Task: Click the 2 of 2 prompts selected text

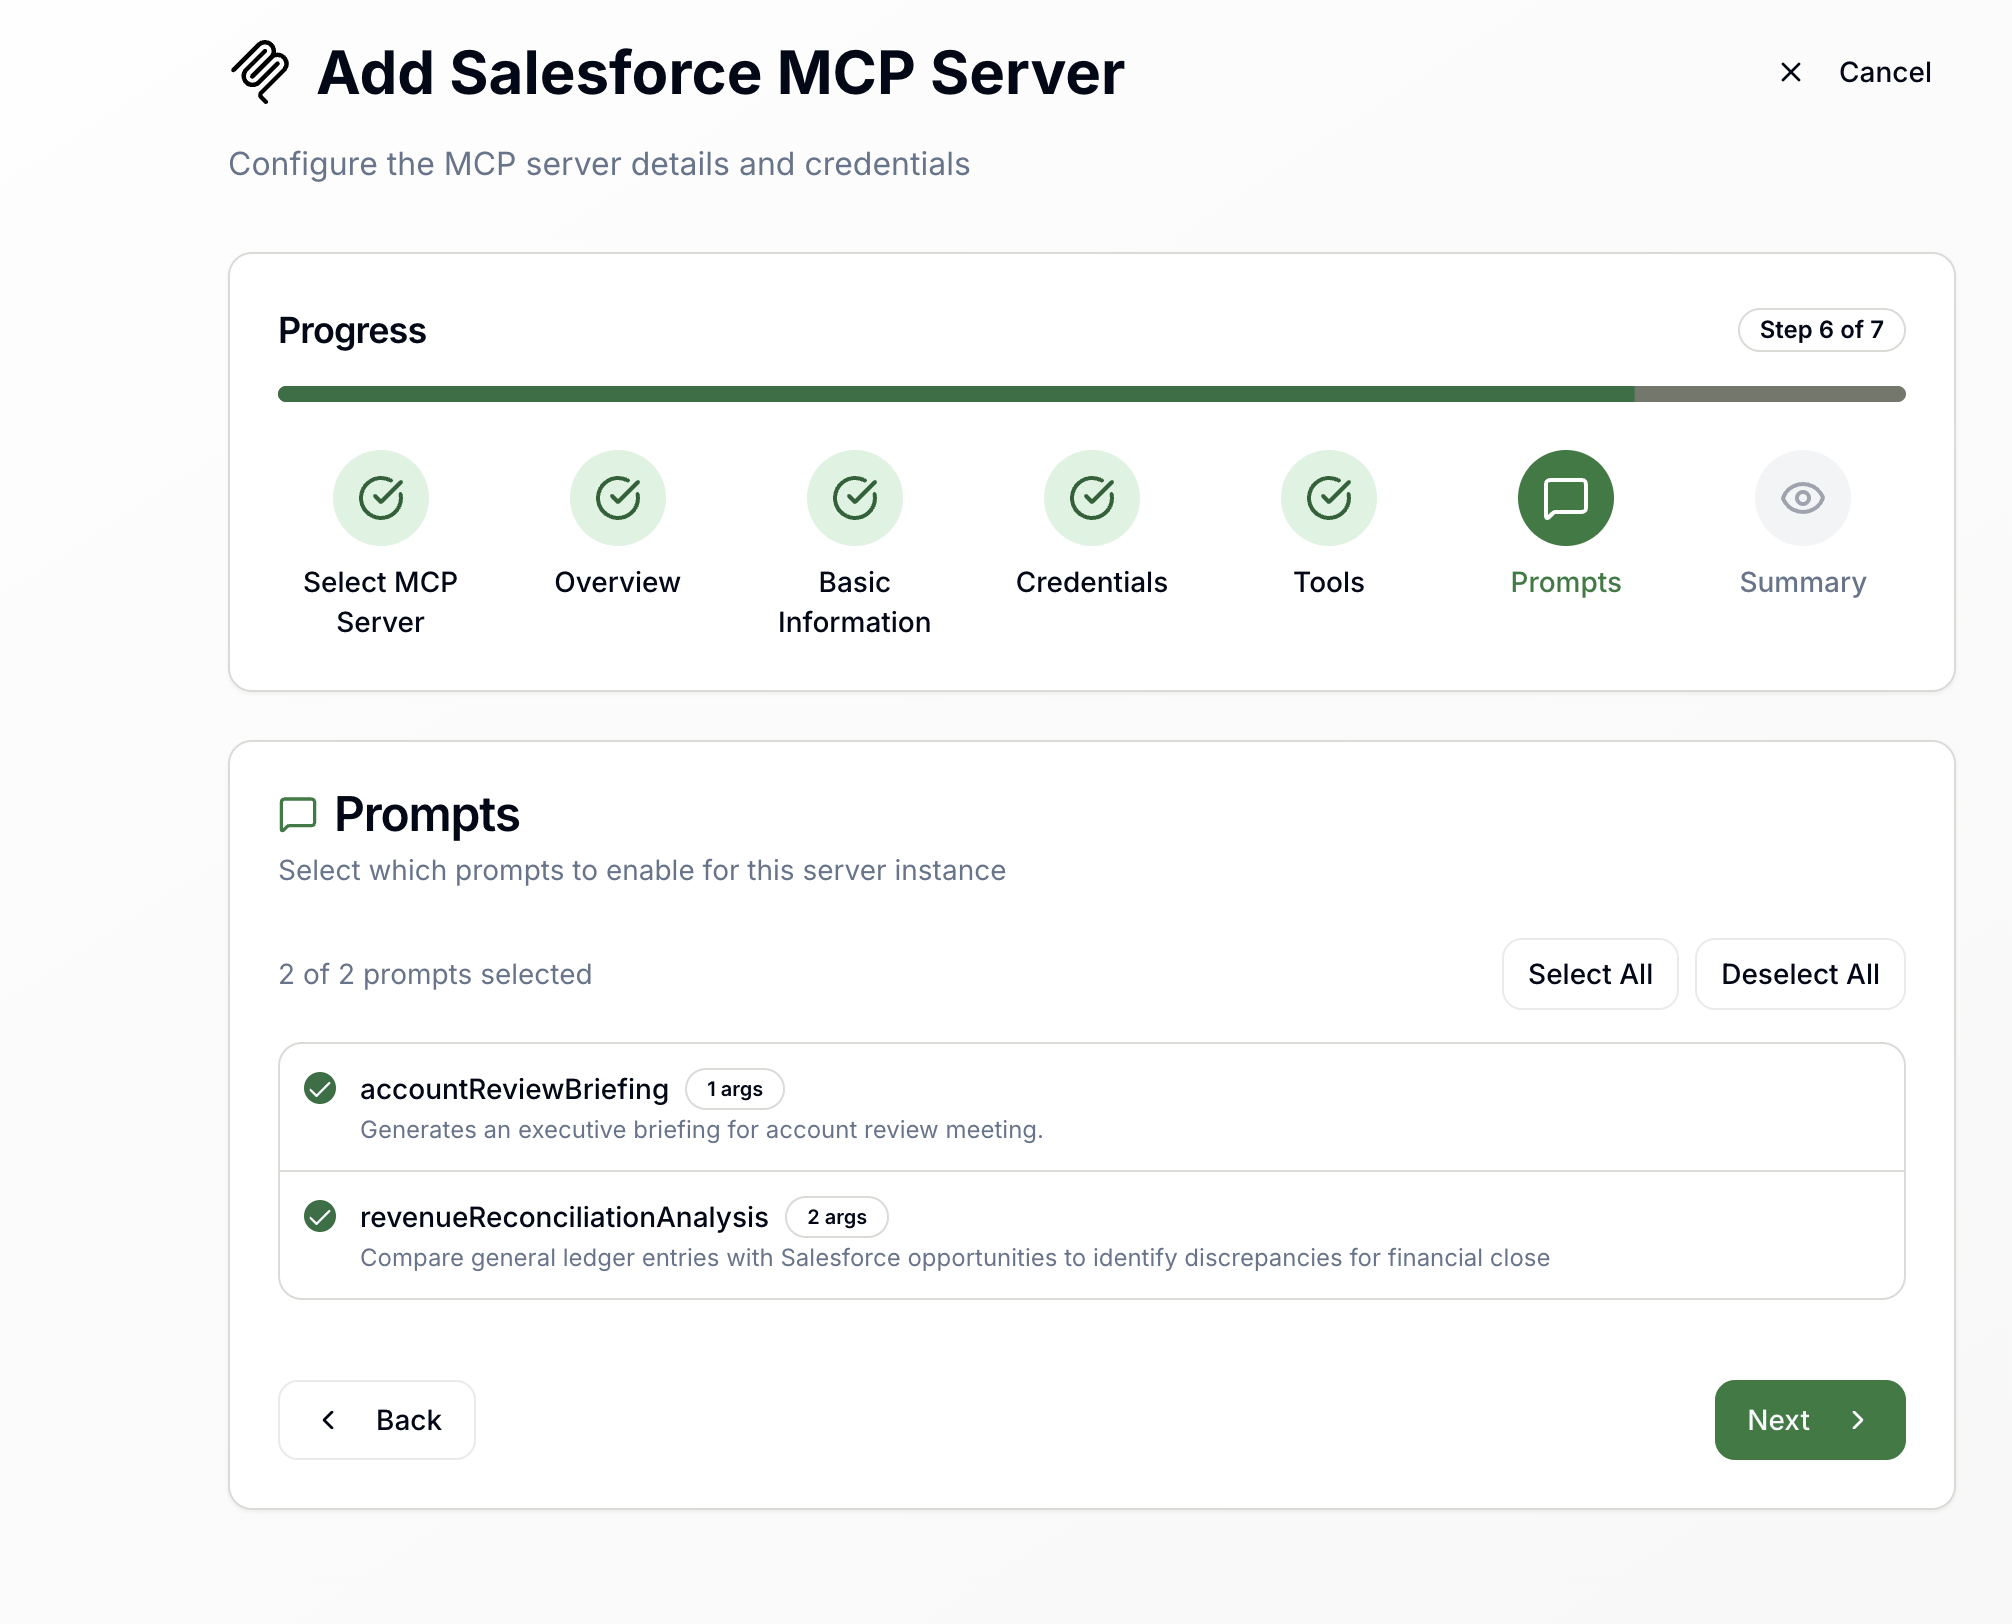Action: coord(435,974)
